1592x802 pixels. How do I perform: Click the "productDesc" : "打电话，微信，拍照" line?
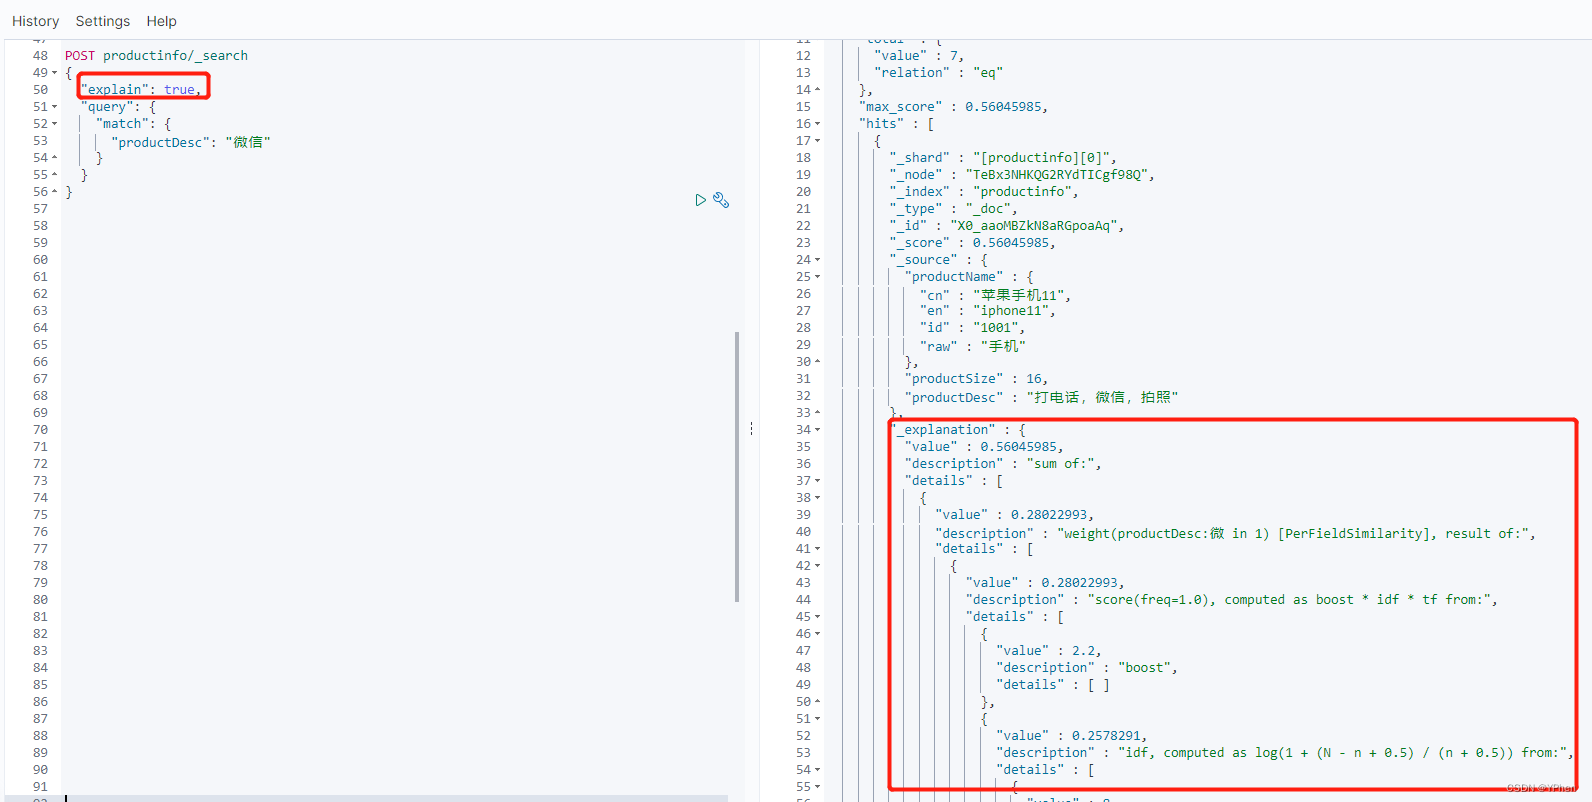coord(1041,397)
